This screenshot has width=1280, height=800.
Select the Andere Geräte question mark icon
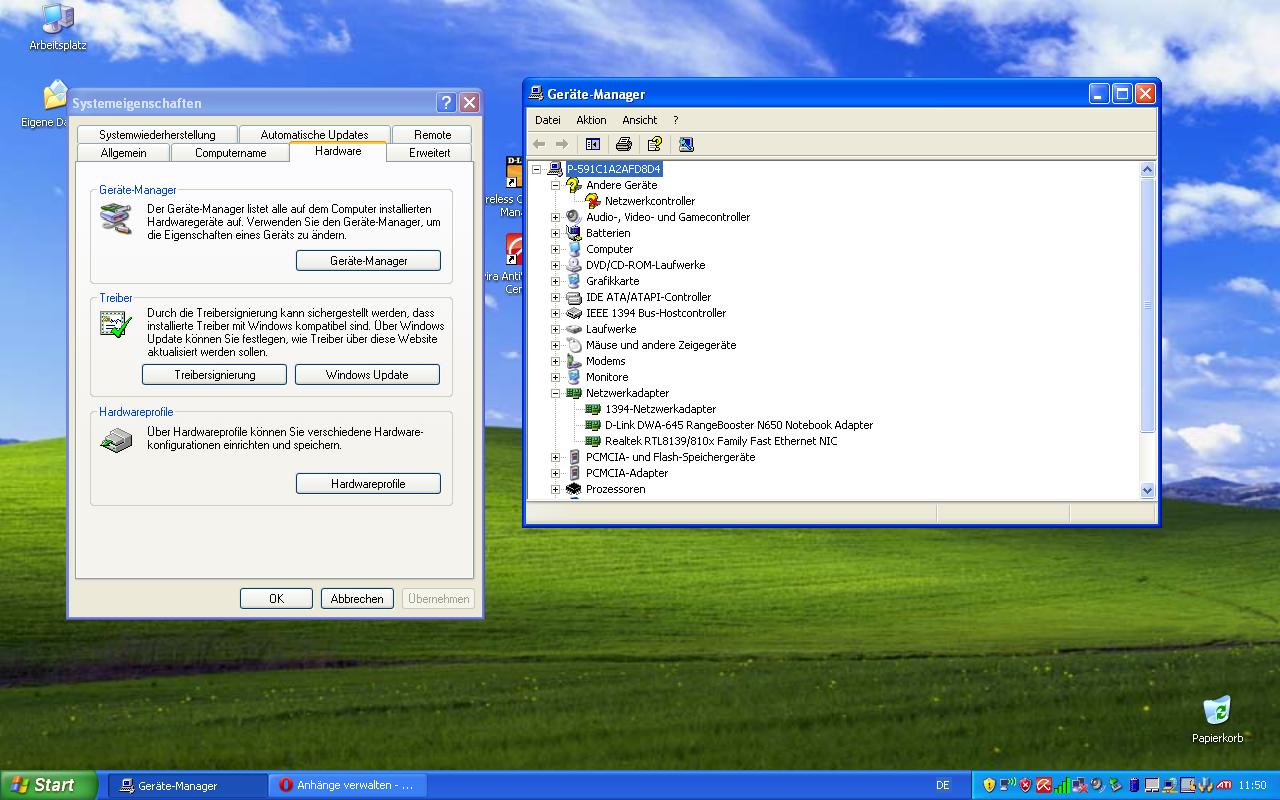click(574, 185)
